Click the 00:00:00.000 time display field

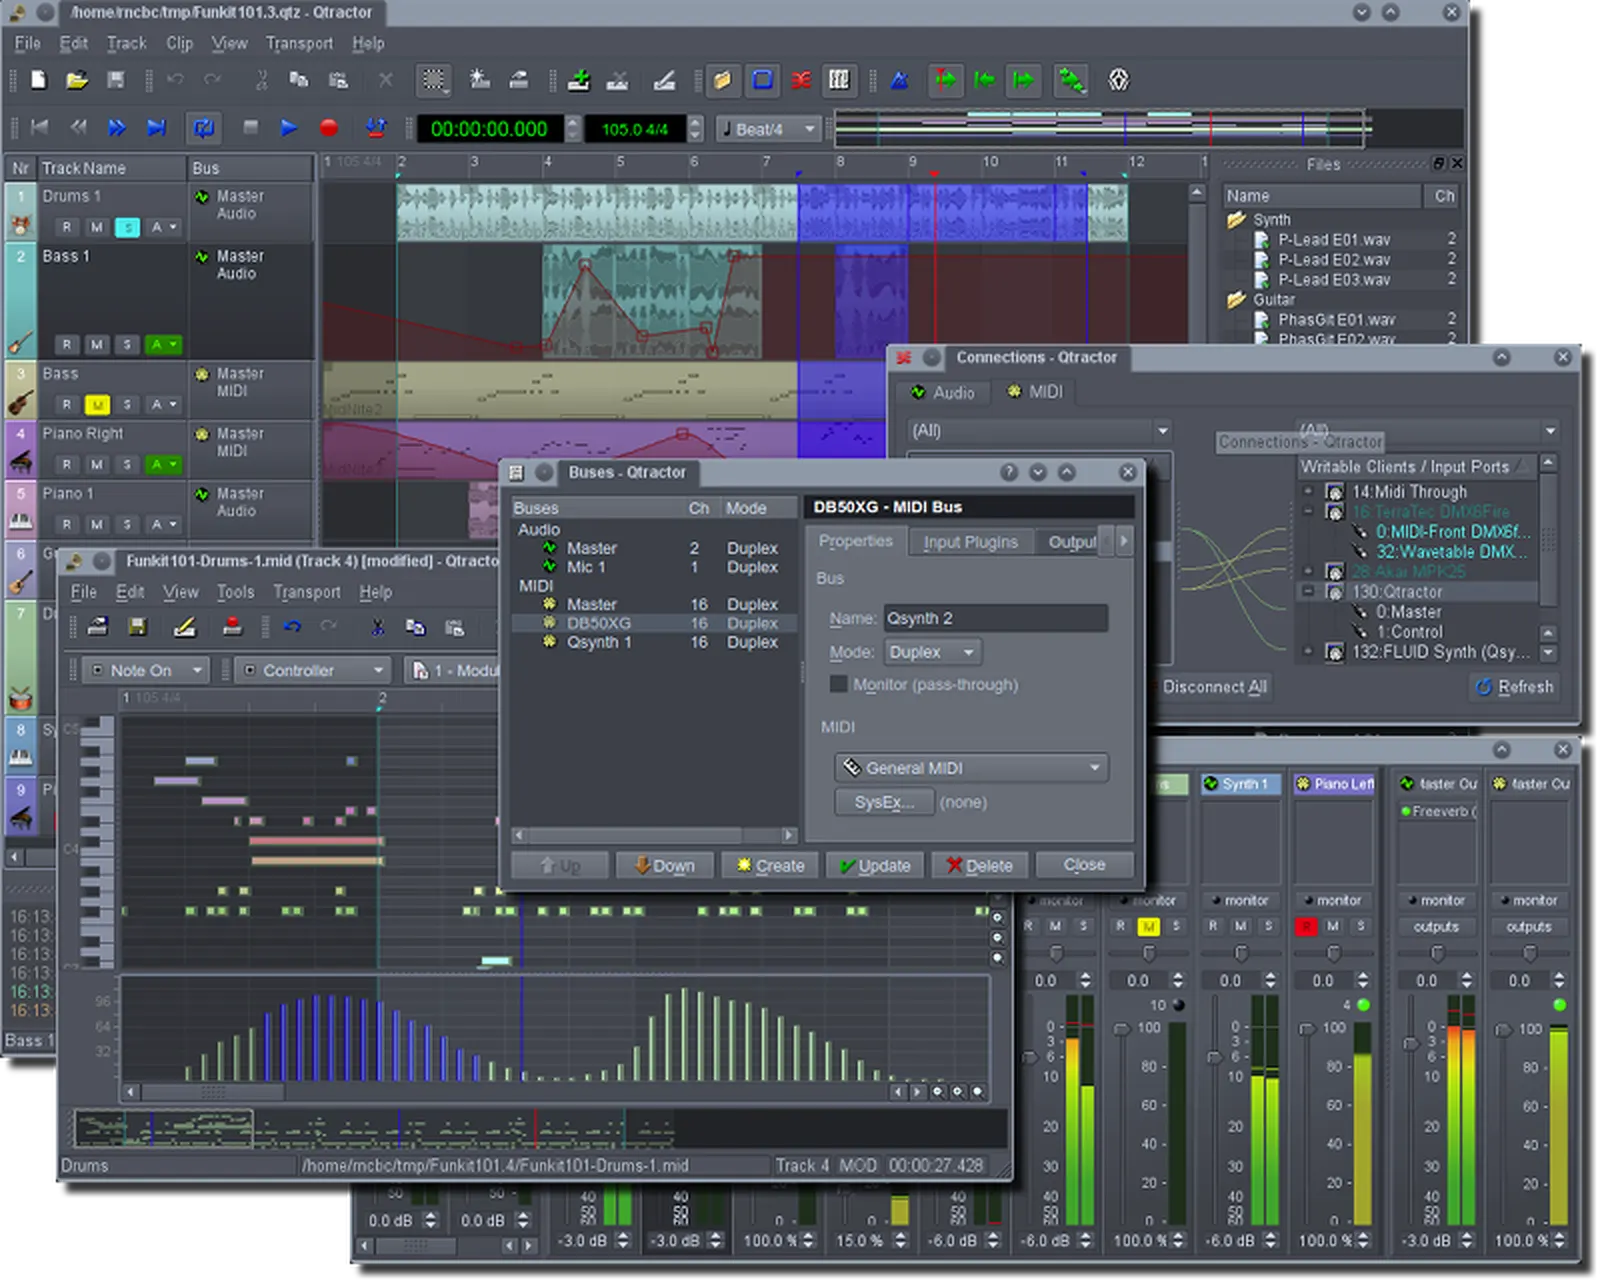tap(489, 129)
